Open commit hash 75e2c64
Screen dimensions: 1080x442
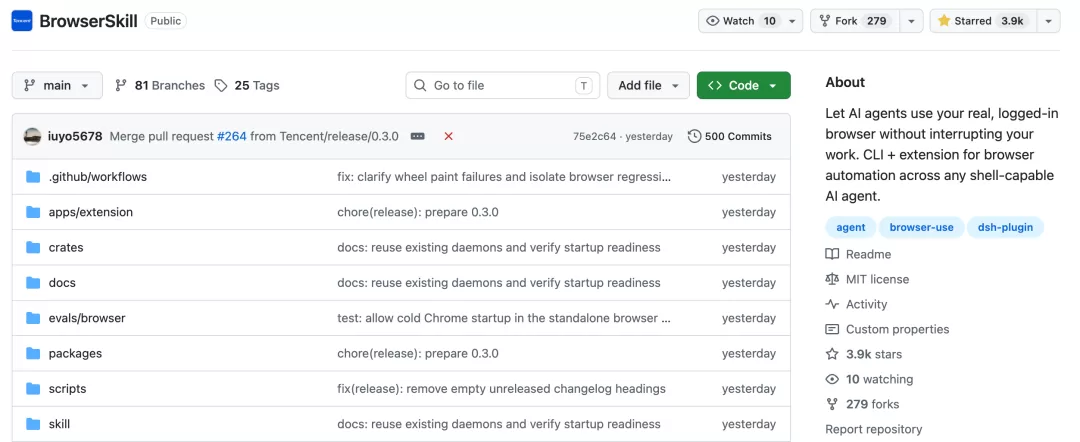pyautogui.click(x=594, y=136)
